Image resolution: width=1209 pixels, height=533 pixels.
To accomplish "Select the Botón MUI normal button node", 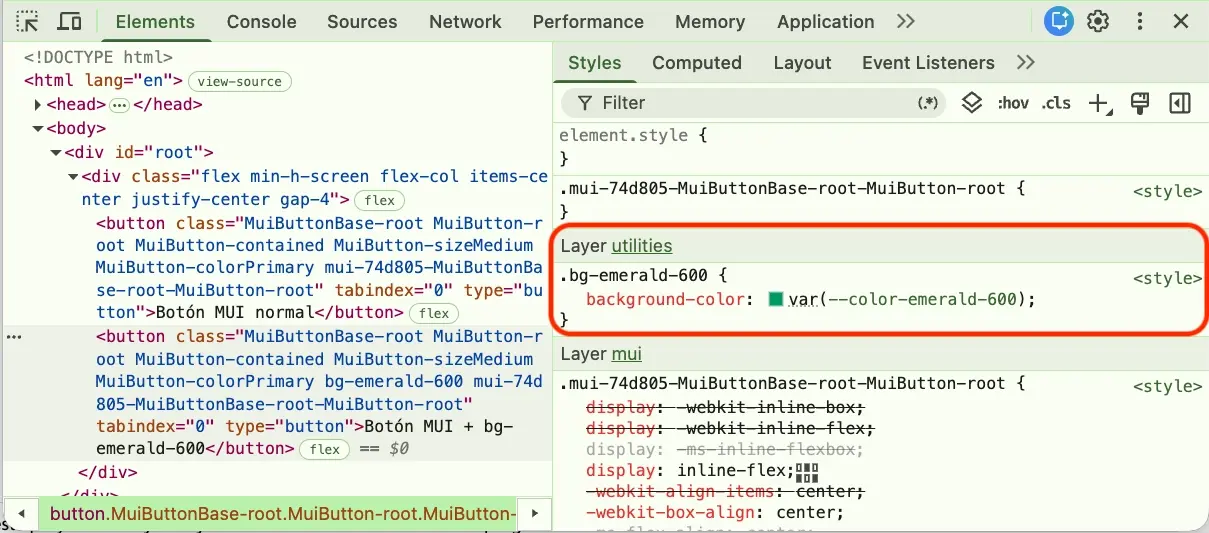I will coord(319,268).
